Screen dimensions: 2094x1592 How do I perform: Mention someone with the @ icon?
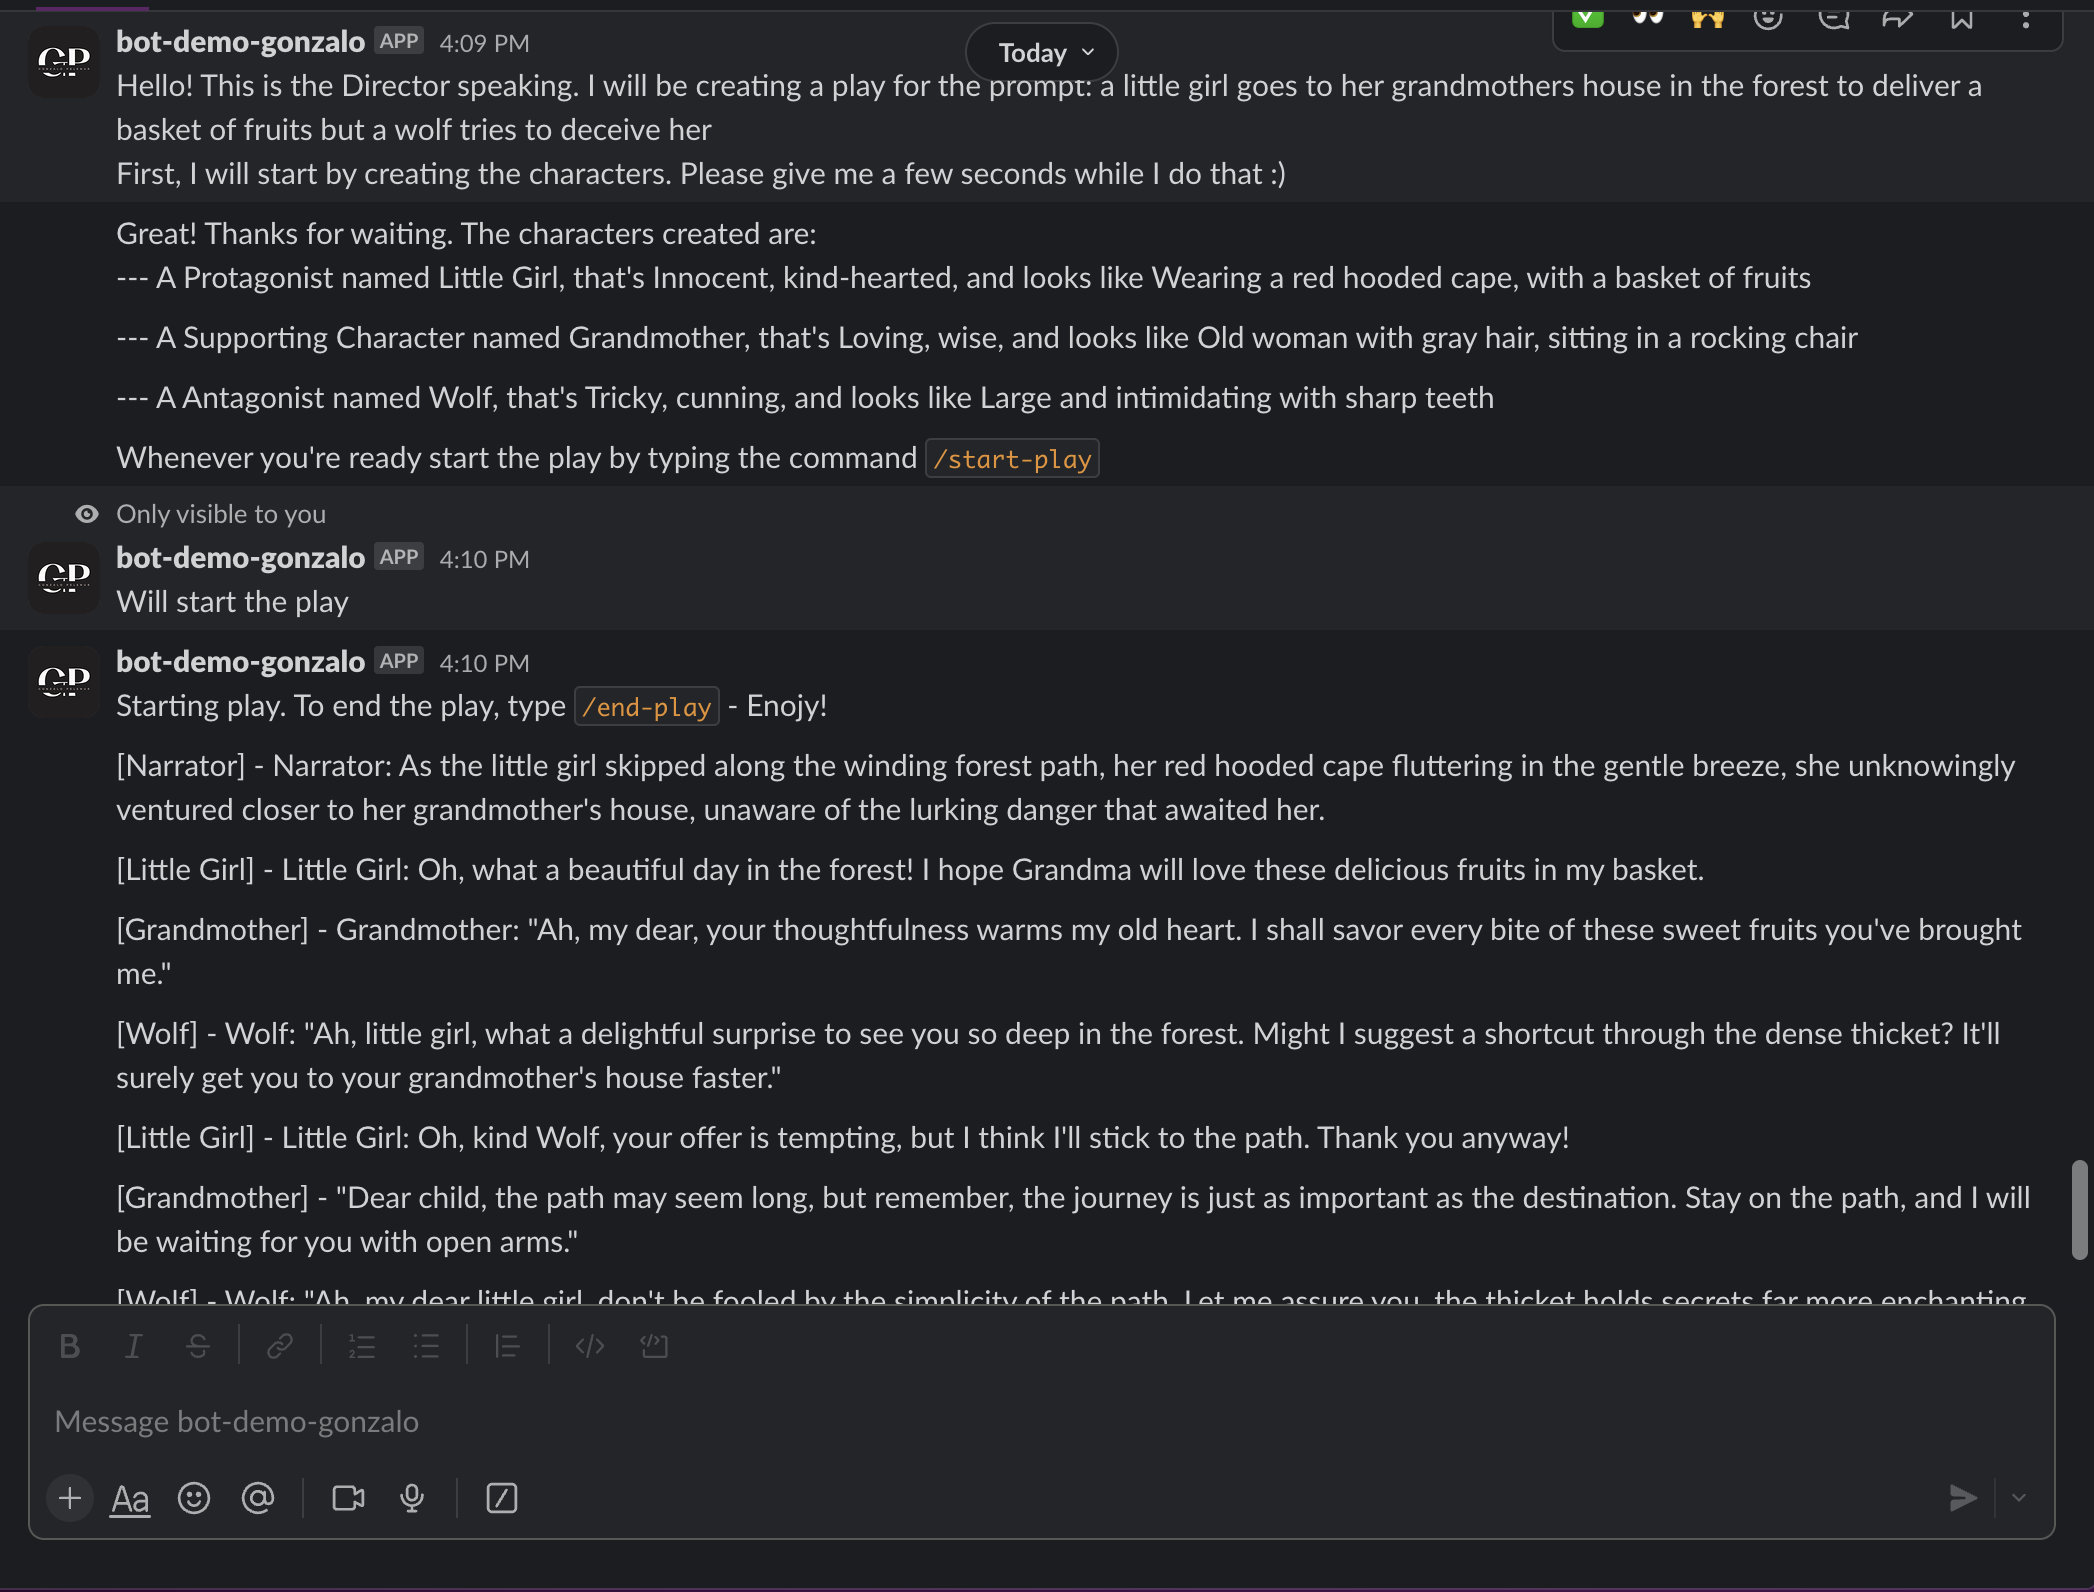point(257,1498)
